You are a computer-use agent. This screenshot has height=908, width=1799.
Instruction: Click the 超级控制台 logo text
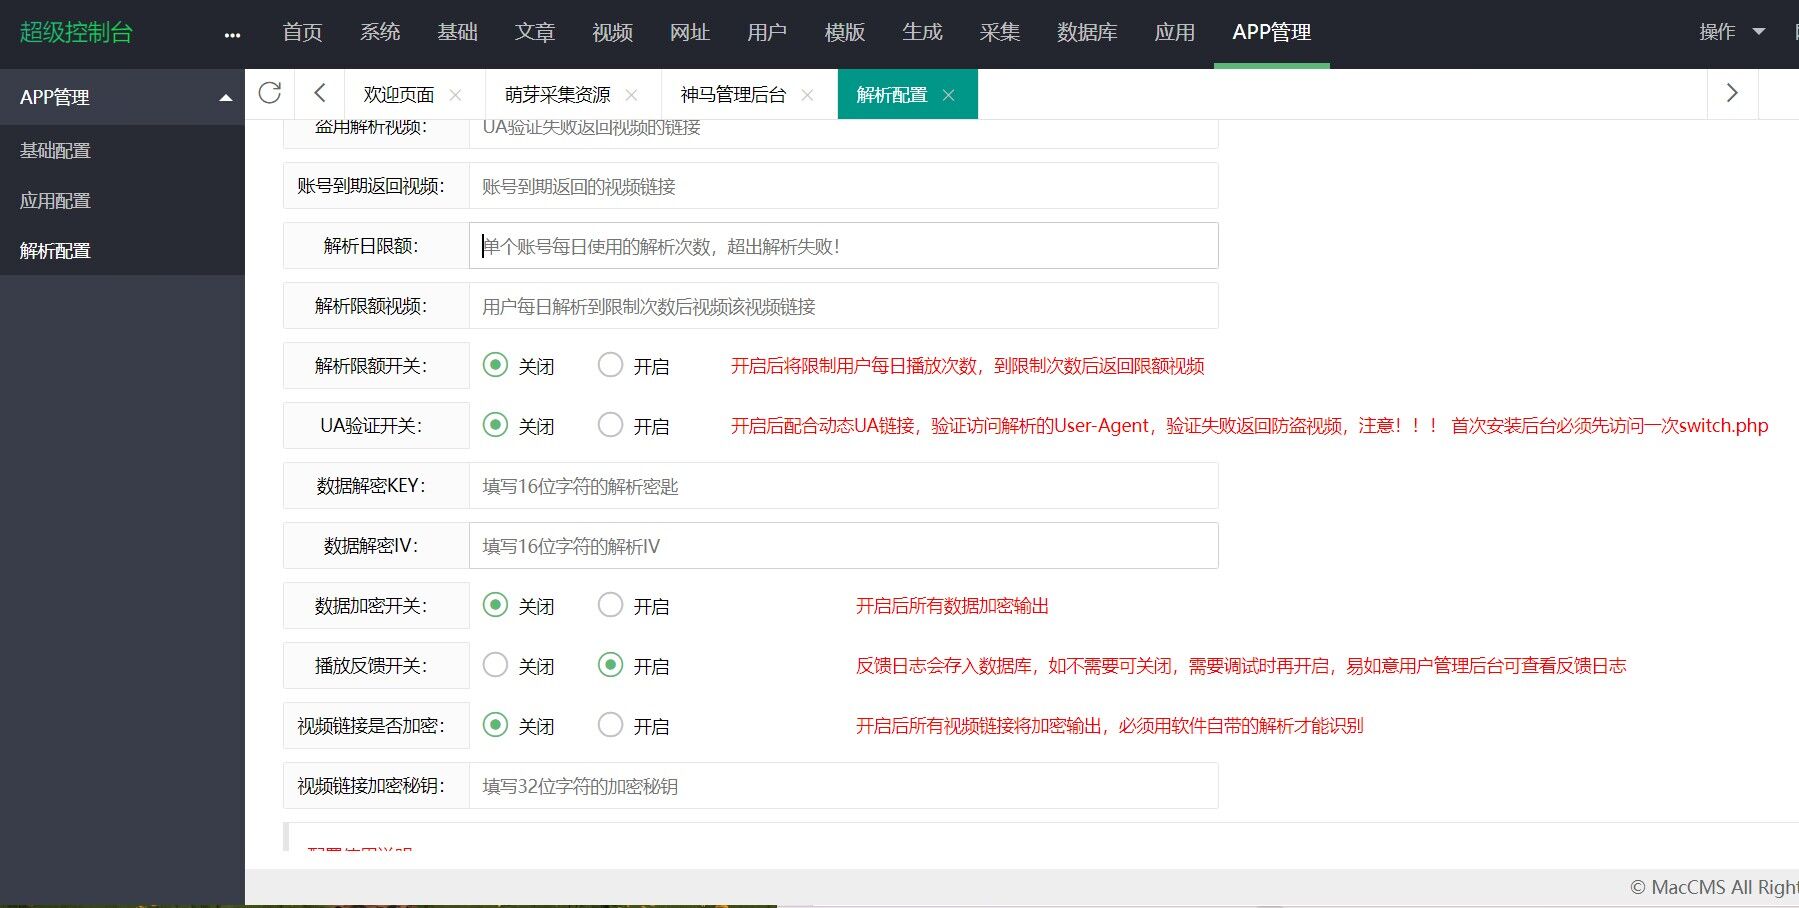tap(76, 32)
